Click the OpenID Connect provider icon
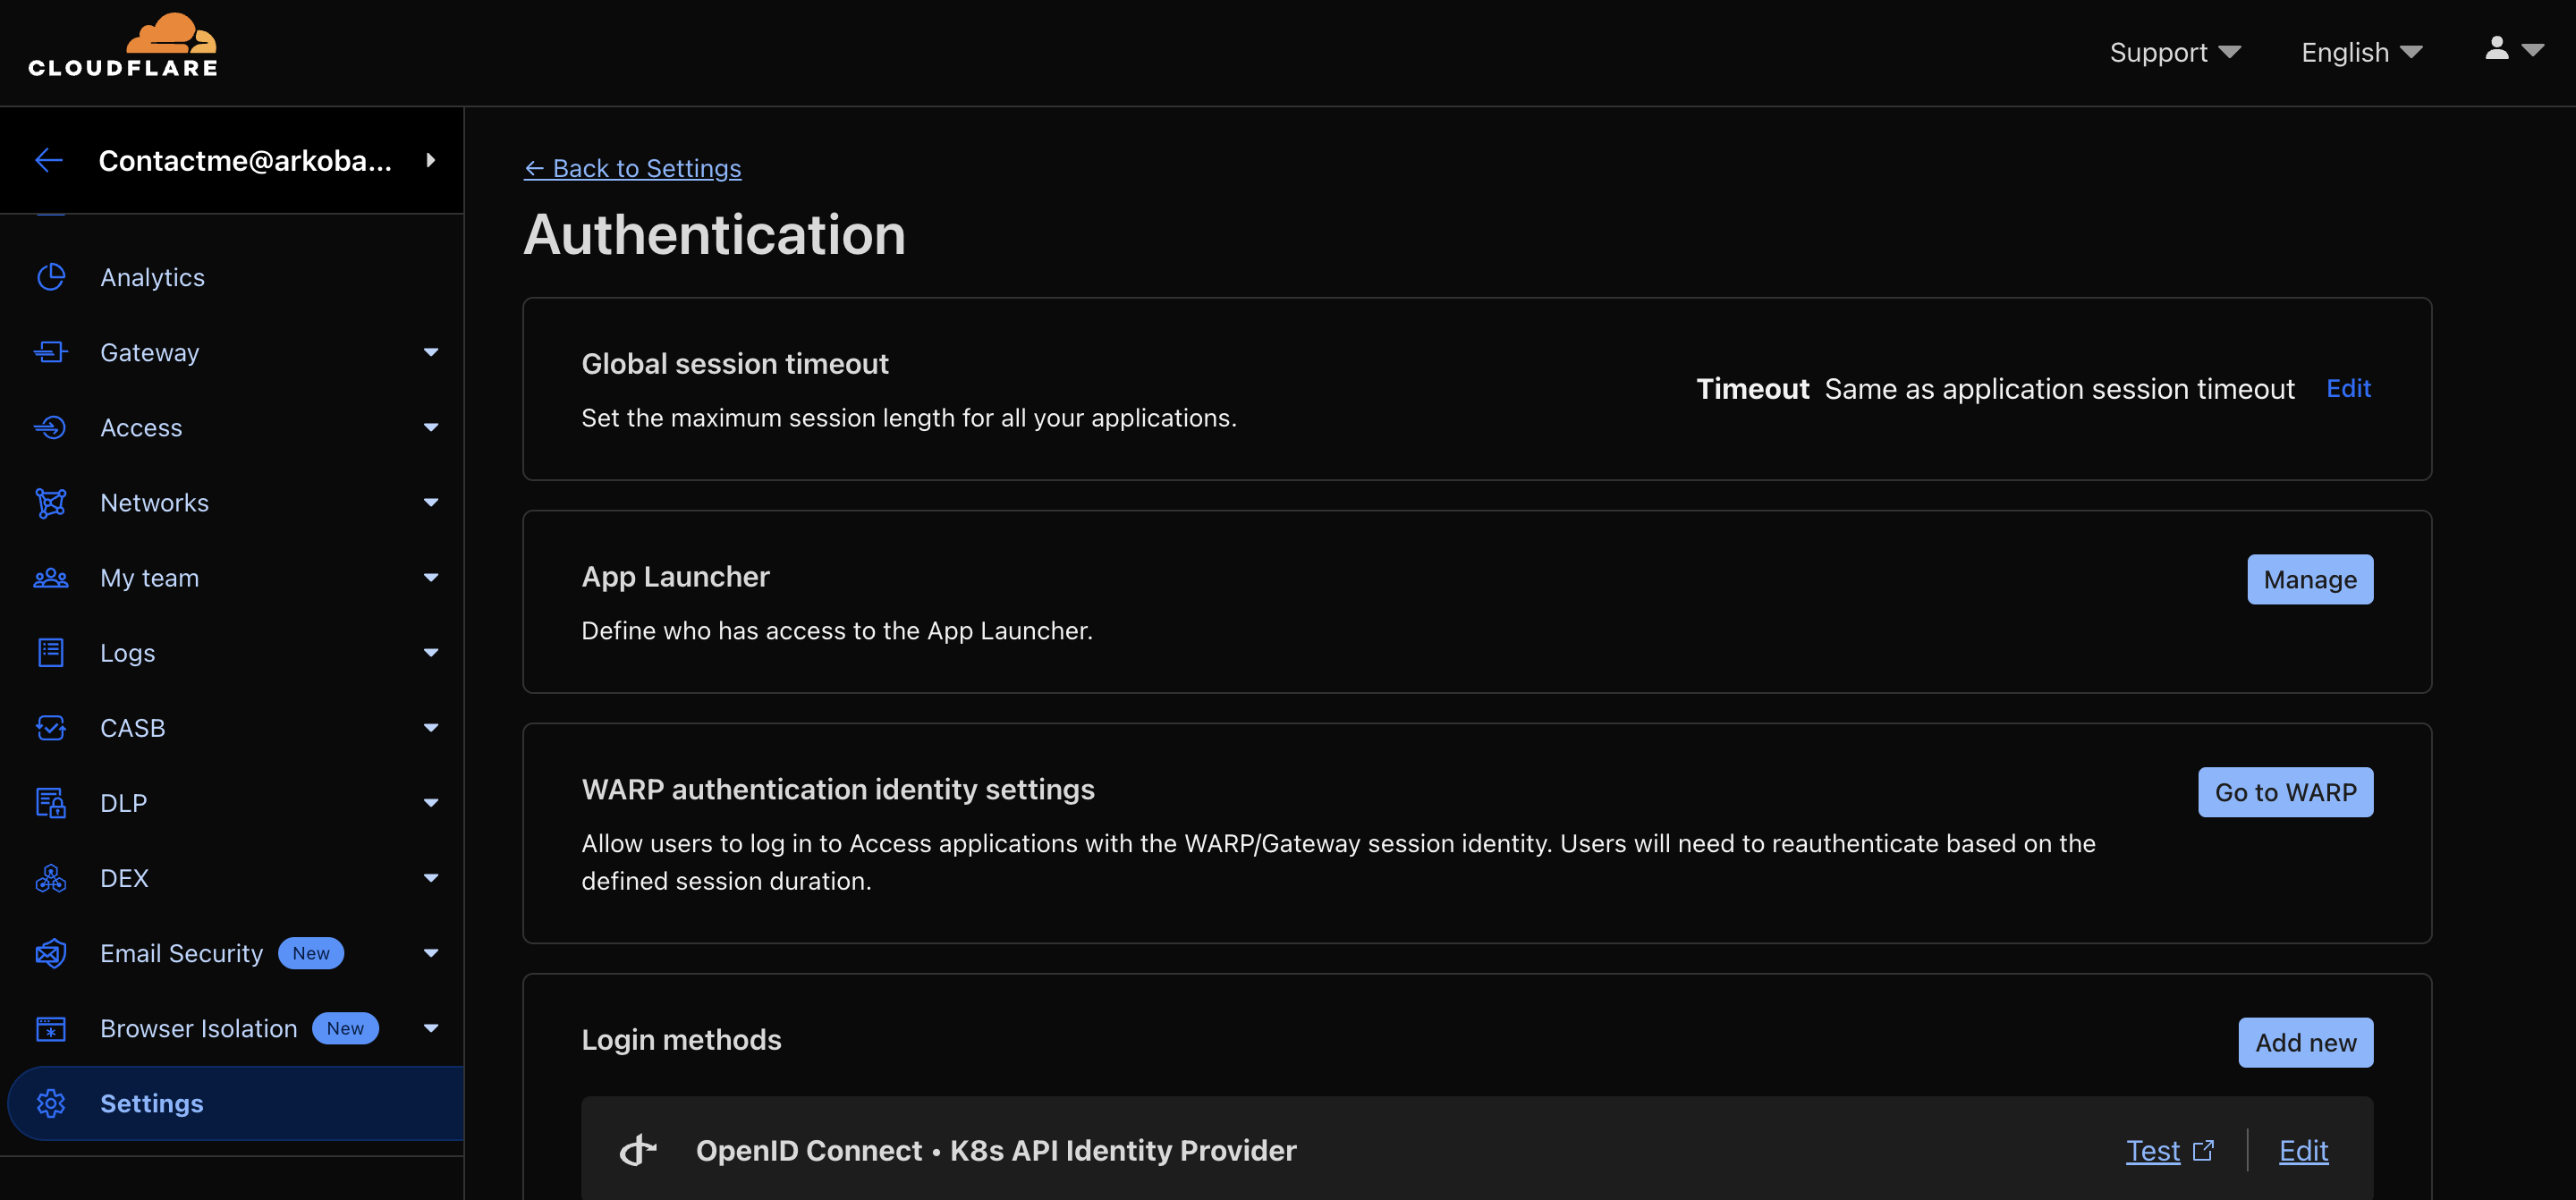This screenshot has width=2576, height=1200. [638, 1149]
